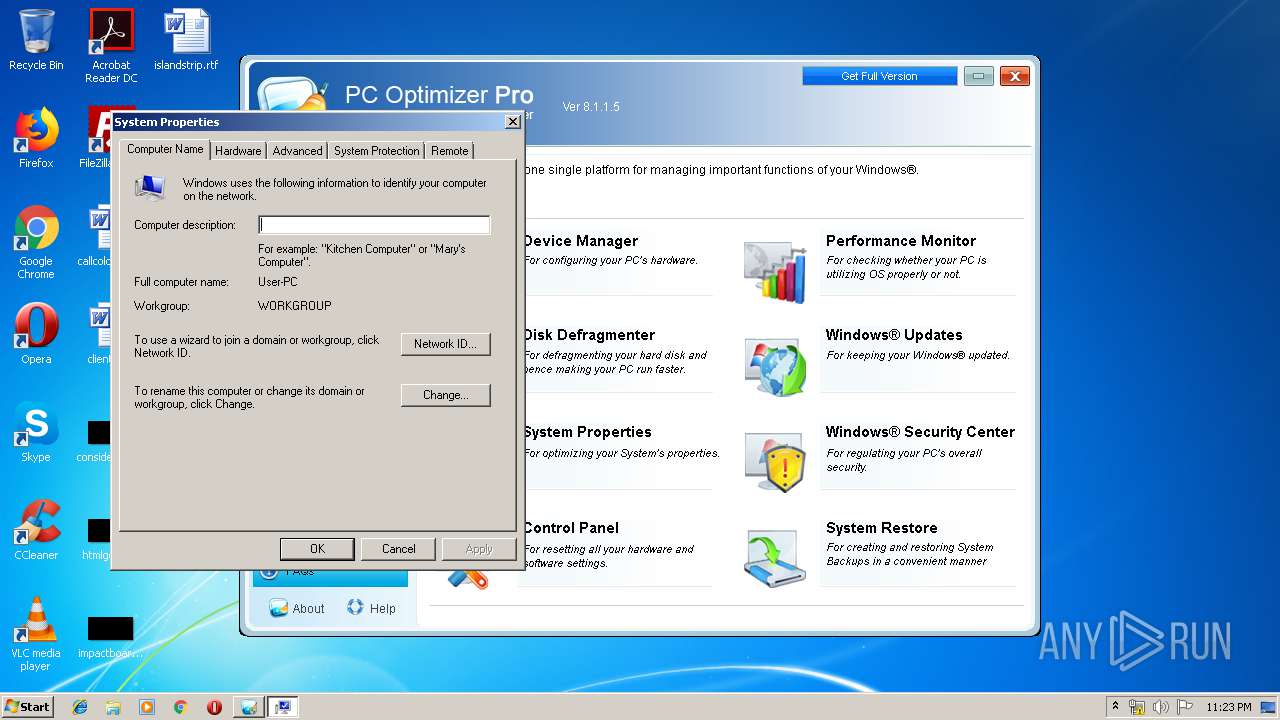1280x720 pixels.
Task: Click the Network ID... button
Action: 446,343
